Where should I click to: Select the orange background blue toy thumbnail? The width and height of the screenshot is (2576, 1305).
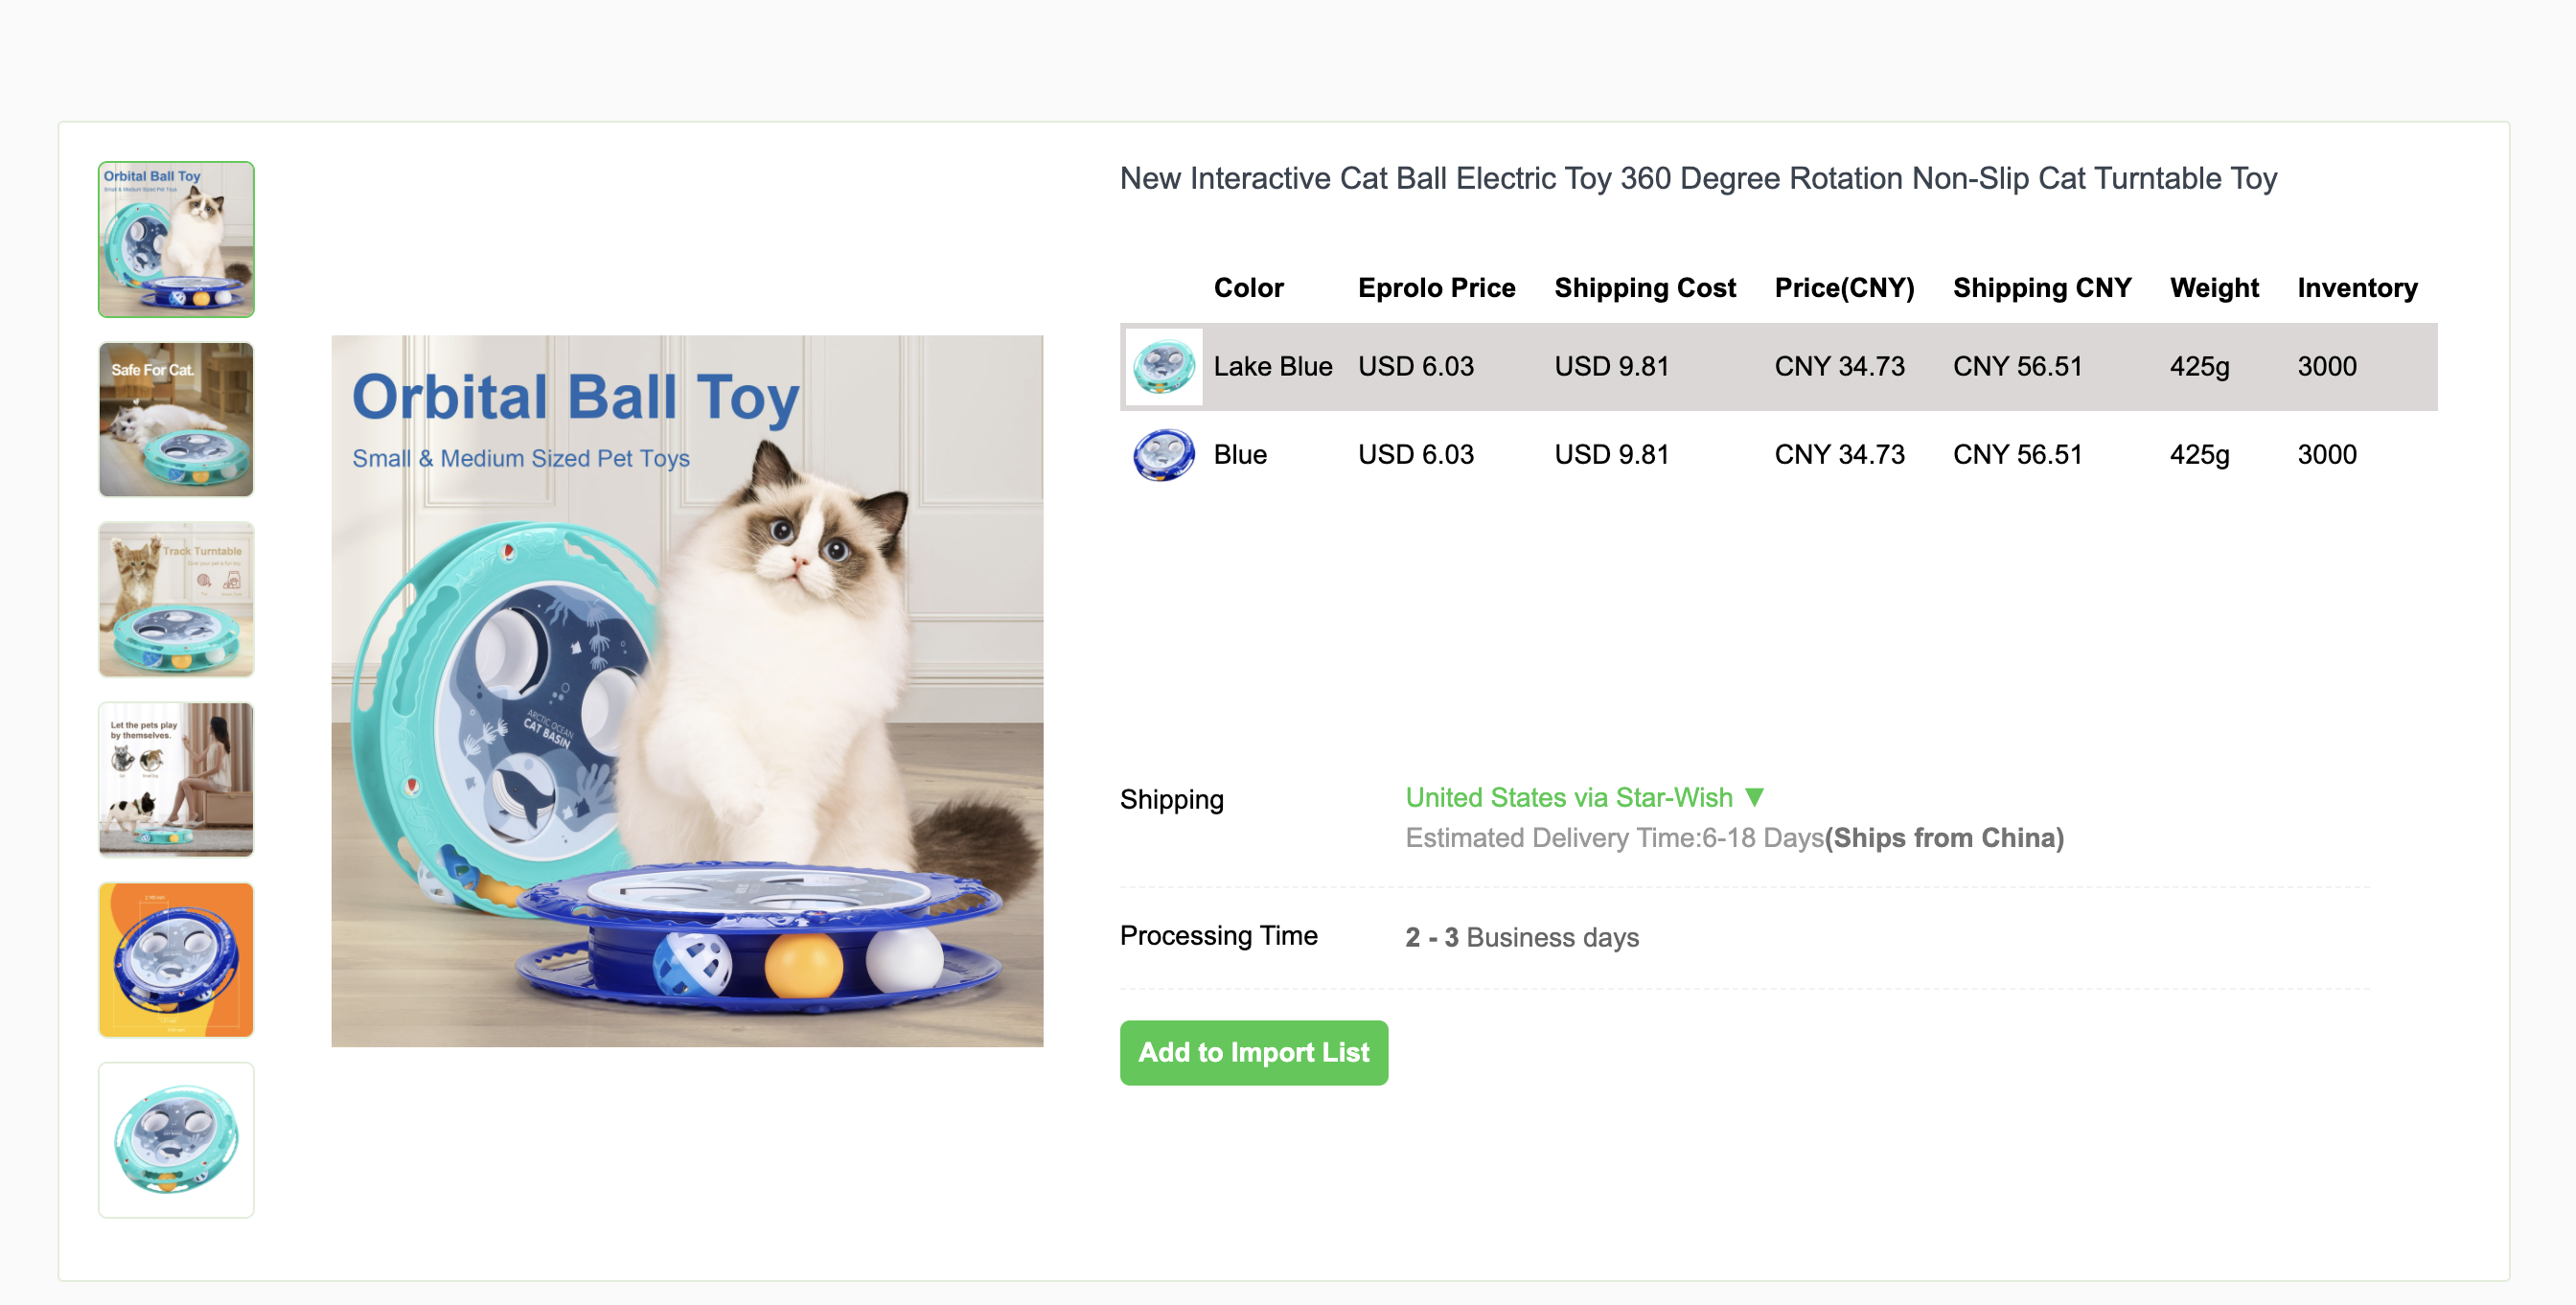(x=176, y=960)
